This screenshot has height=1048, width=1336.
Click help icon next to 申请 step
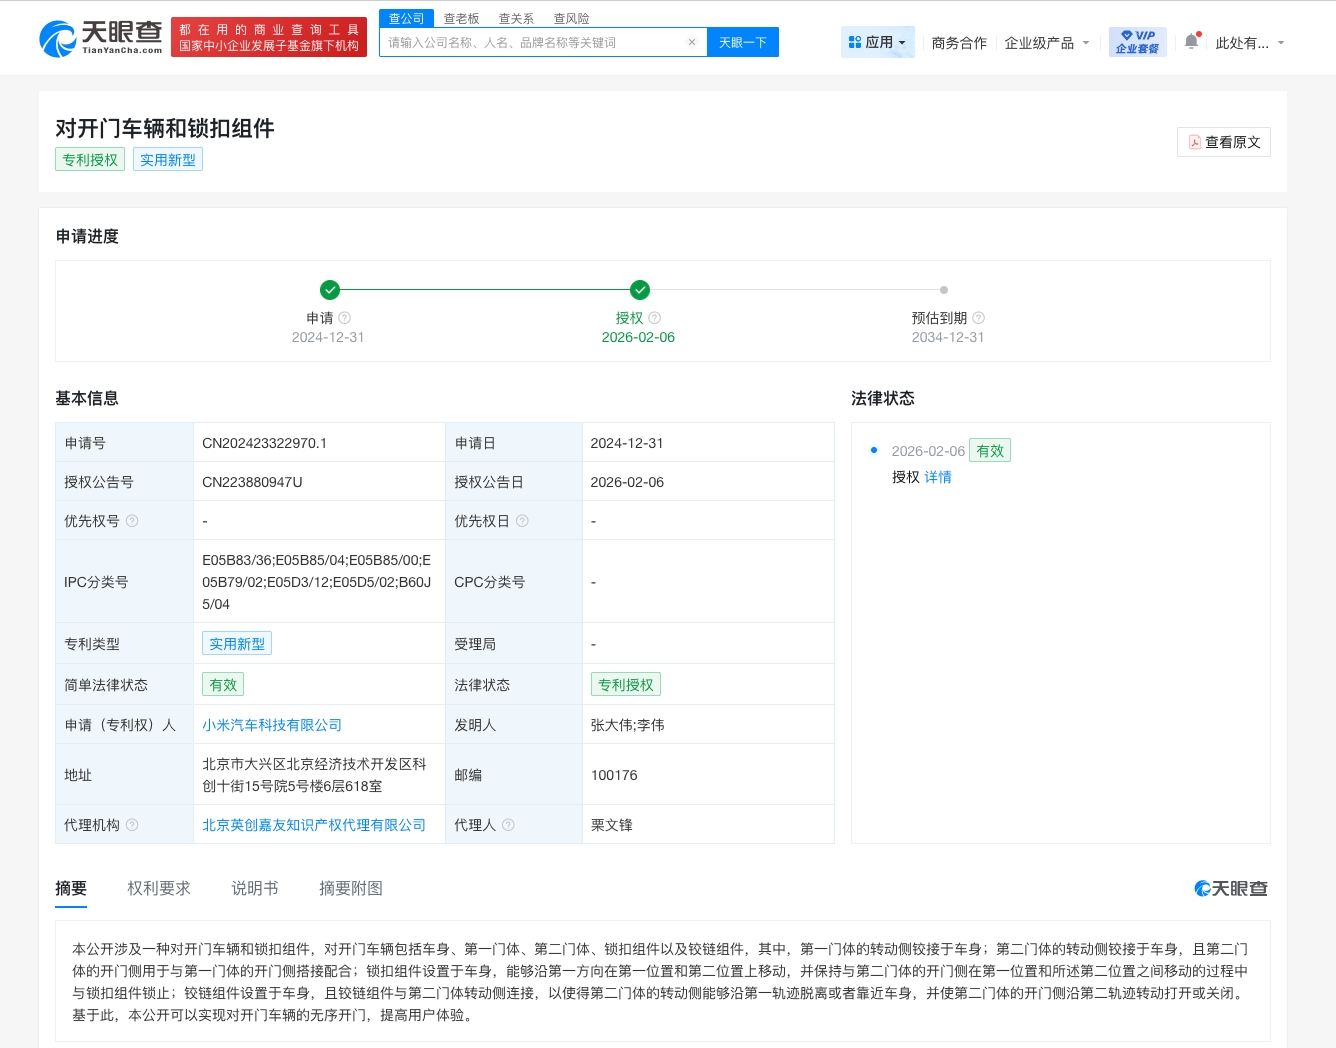click(345, 318)
